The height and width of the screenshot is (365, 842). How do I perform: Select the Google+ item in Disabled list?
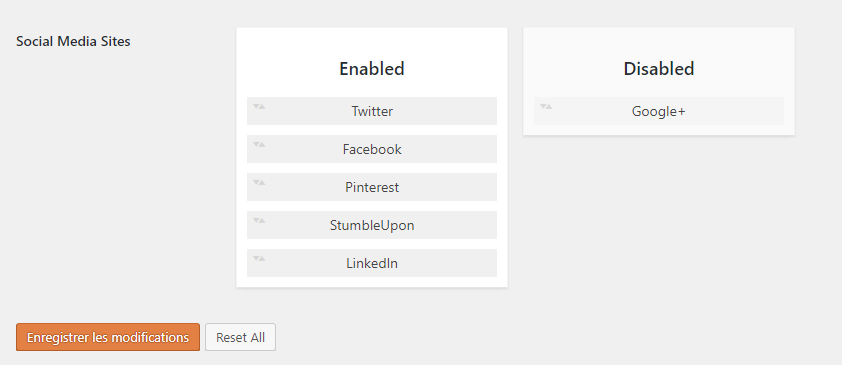point(659,111)
